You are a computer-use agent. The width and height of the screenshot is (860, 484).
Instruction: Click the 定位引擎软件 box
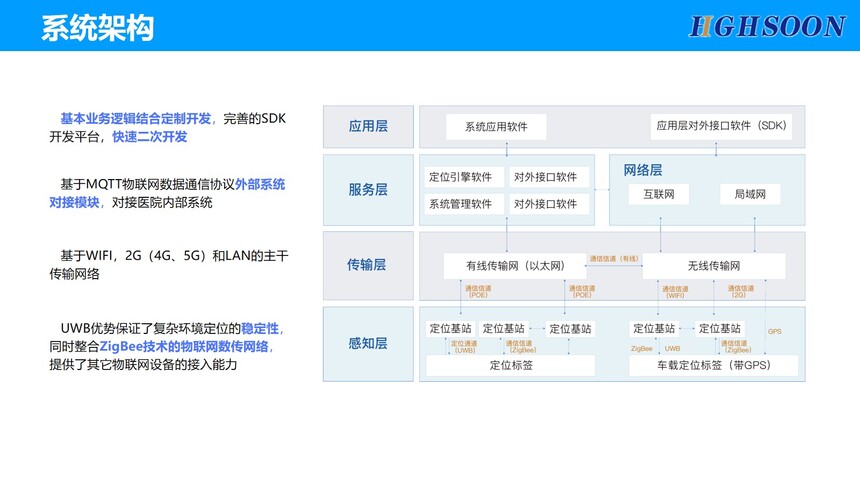460,177
